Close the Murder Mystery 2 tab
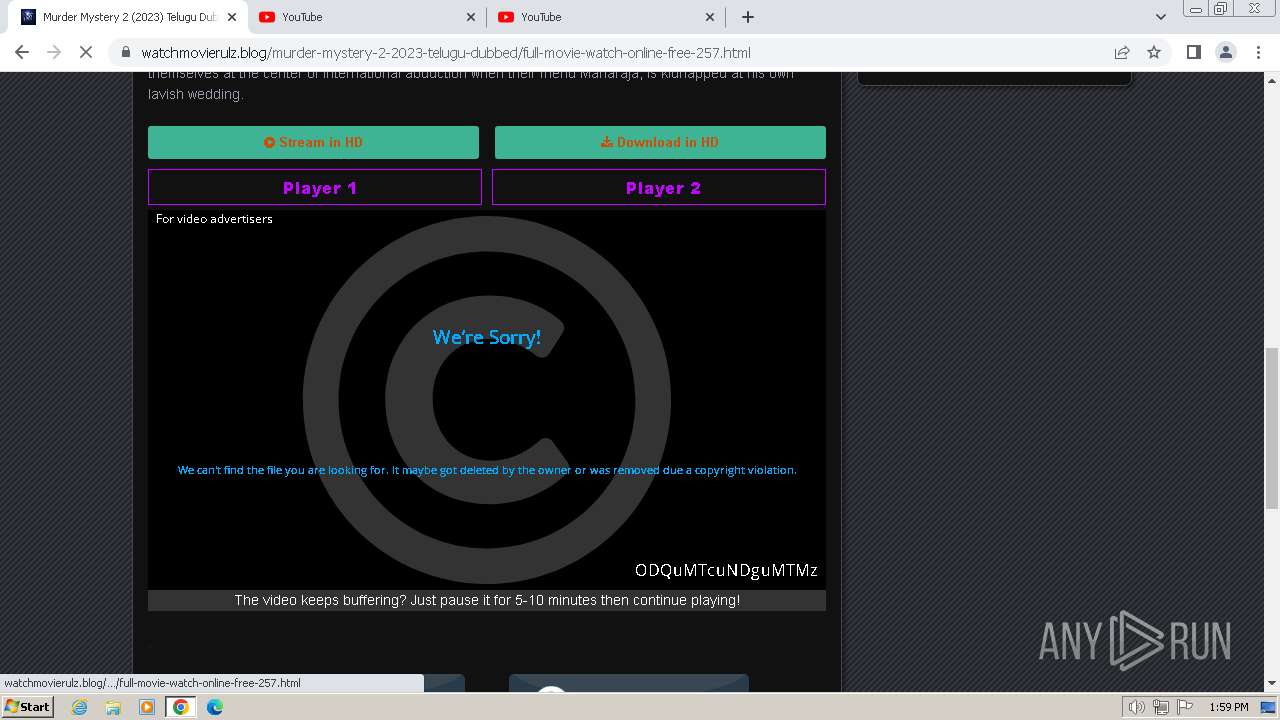The height and width of the screenshot is (720, 1280). 232,17
